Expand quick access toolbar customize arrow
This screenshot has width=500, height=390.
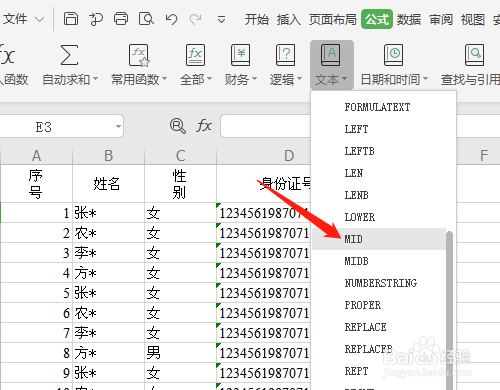tap(221, 20)
